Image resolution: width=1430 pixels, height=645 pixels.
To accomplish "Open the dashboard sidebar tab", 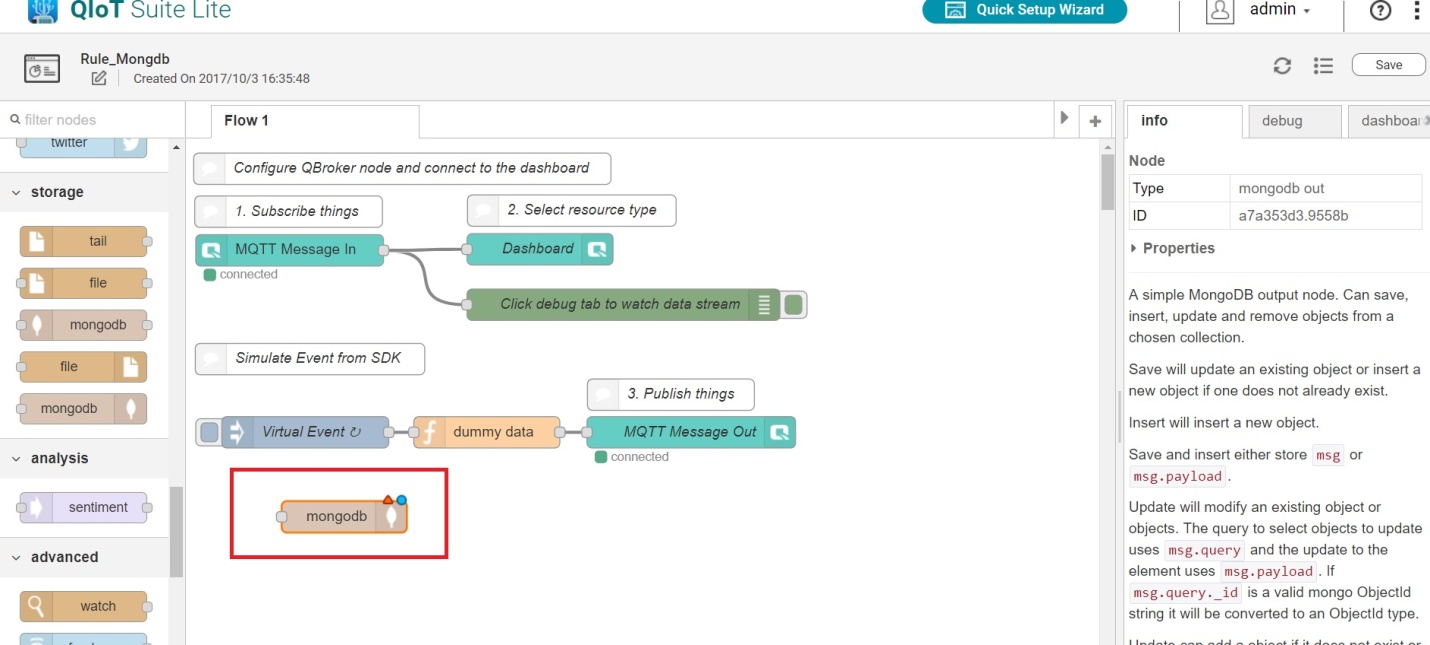I will tap(1389, 121).
